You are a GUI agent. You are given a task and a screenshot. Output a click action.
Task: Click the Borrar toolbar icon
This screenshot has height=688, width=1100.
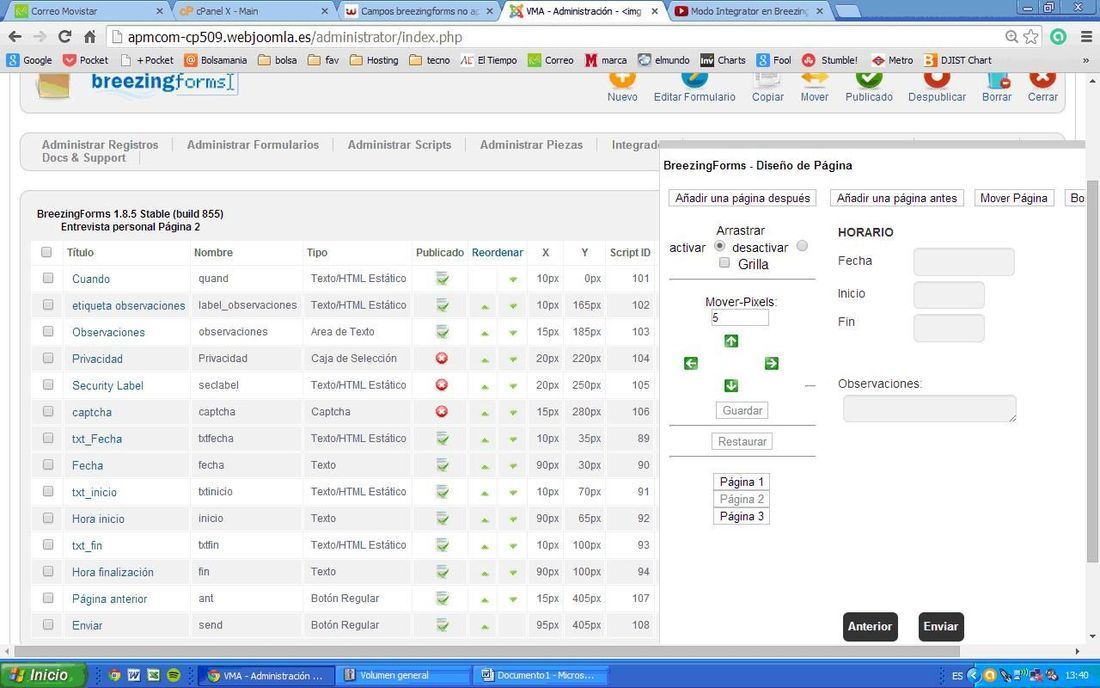[997, 88]
